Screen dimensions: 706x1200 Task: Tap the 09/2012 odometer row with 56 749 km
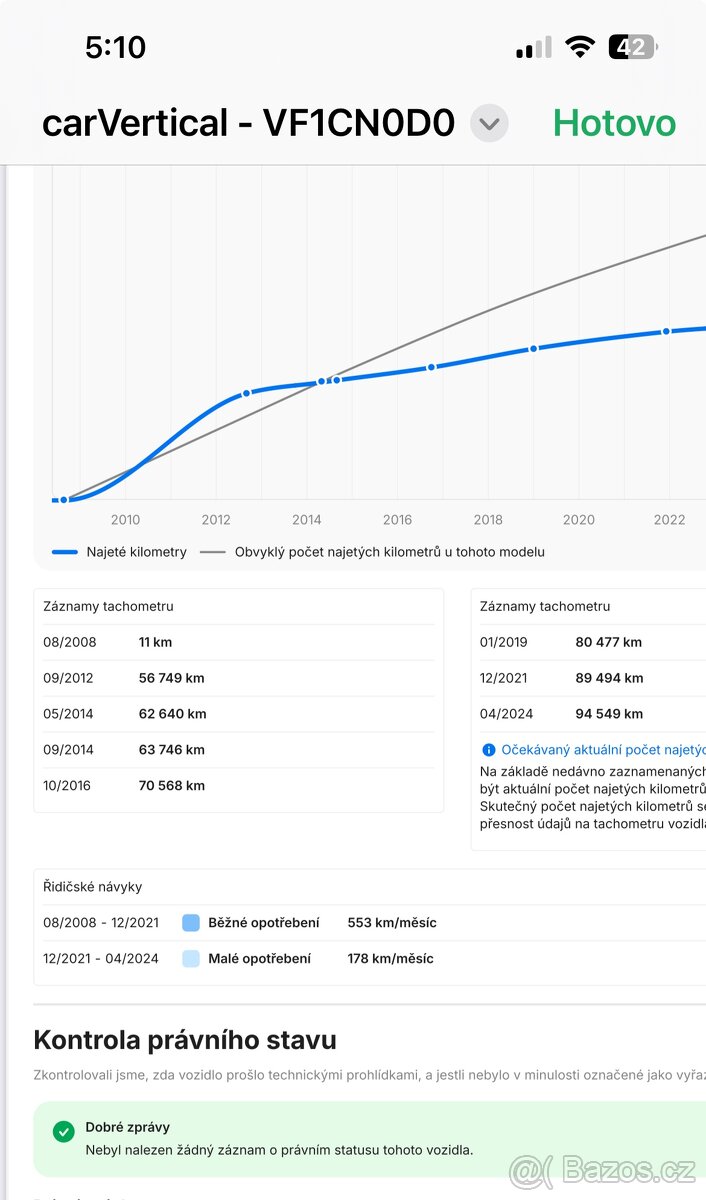(238, 678)
